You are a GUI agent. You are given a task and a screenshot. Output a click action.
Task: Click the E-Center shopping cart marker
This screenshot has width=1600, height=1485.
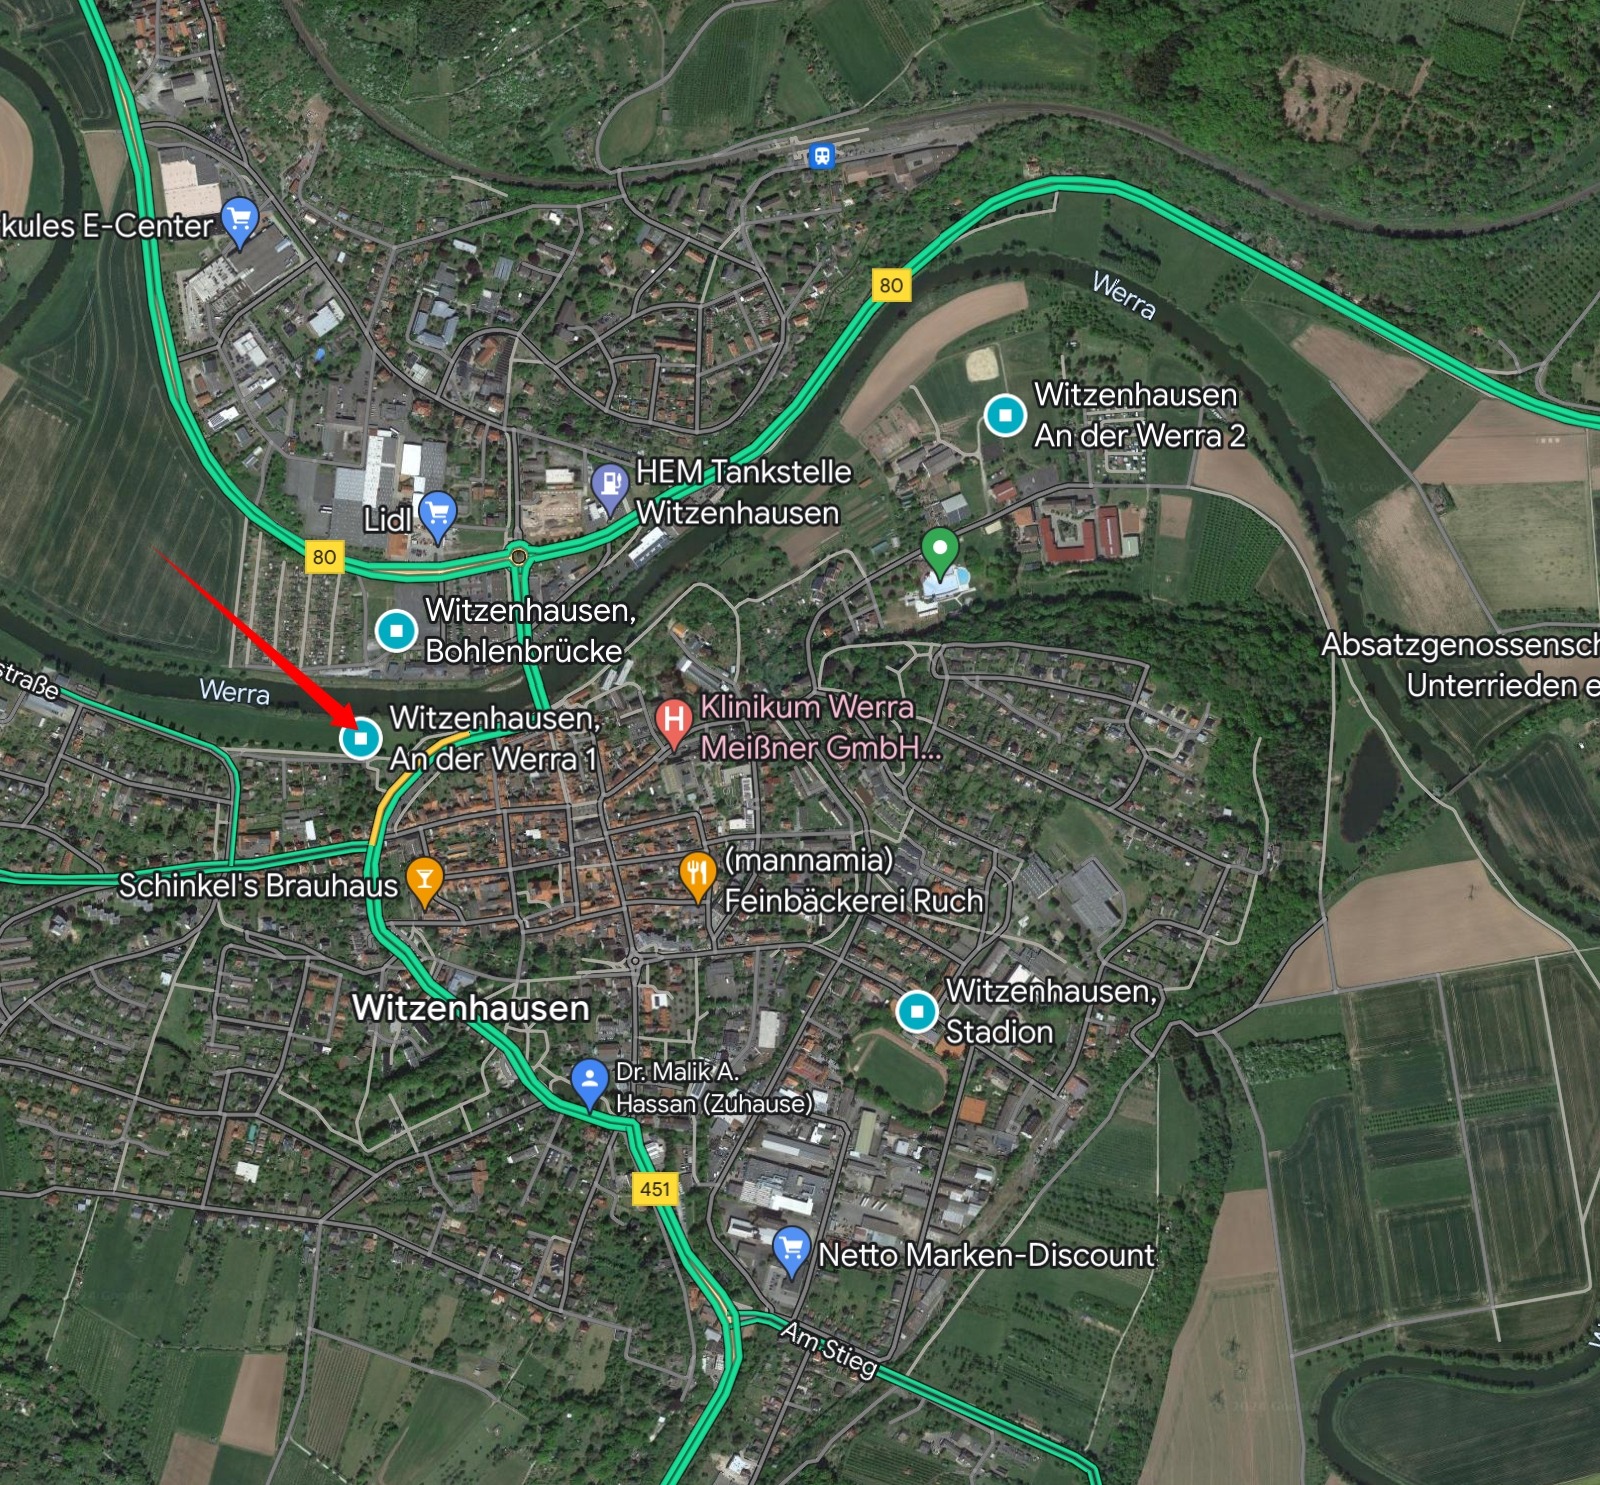click(239, 223)
